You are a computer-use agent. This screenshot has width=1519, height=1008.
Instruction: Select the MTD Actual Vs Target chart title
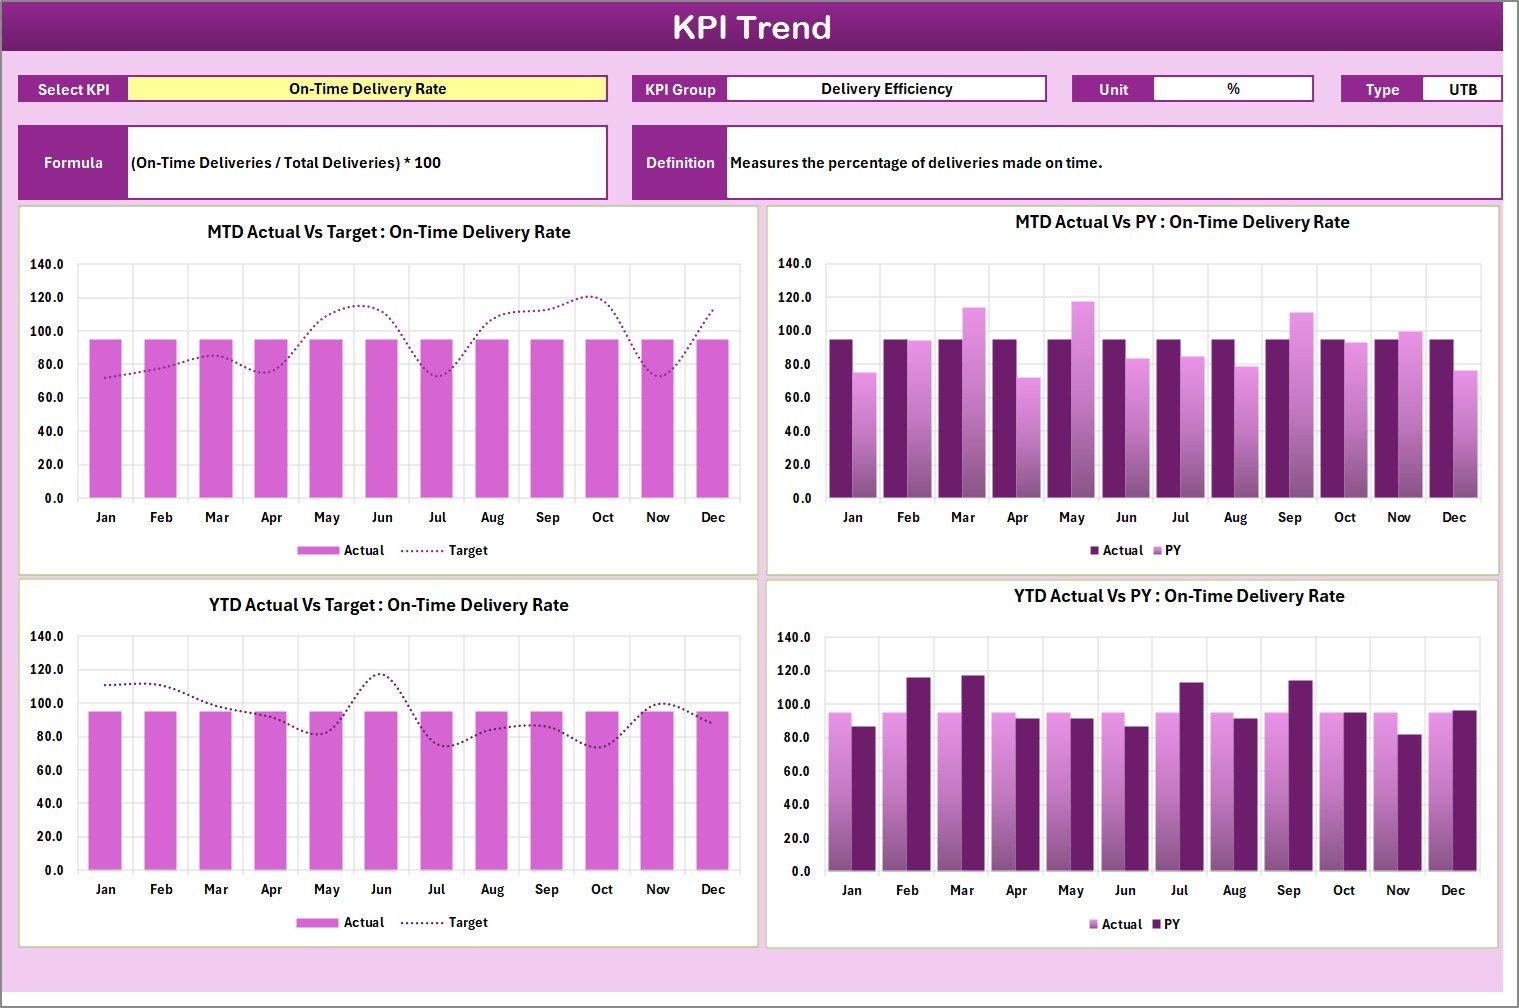388,231
